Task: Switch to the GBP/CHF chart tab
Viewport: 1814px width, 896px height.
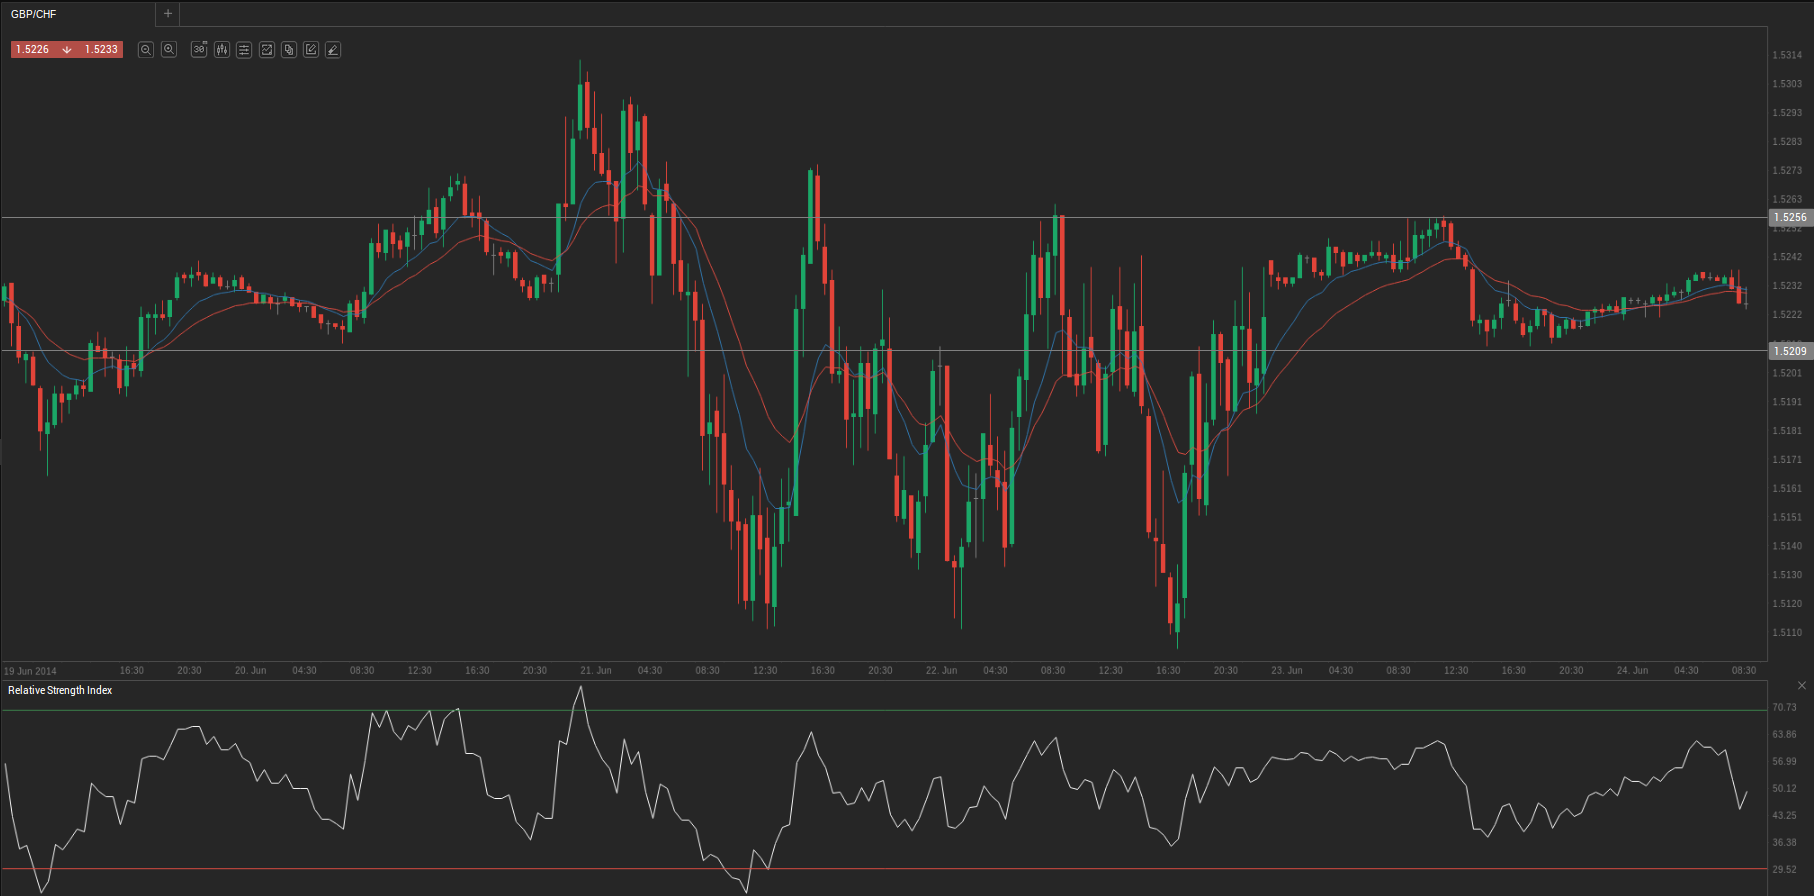Action: (34, 14)
